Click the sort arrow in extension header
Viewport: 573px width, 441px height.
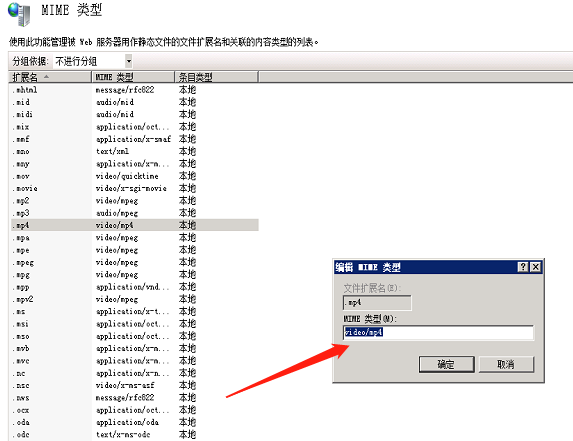click(46, 77)
